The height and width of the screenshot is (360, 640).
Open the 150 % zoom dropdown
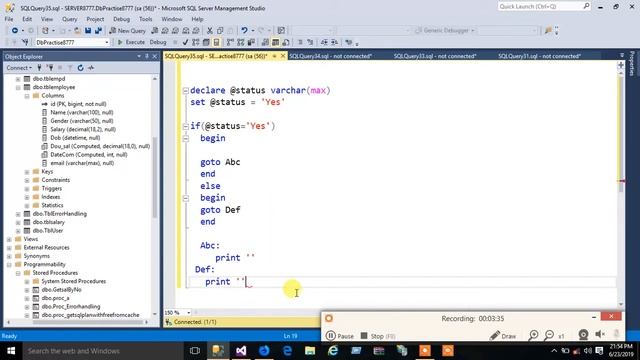(189, 313)
